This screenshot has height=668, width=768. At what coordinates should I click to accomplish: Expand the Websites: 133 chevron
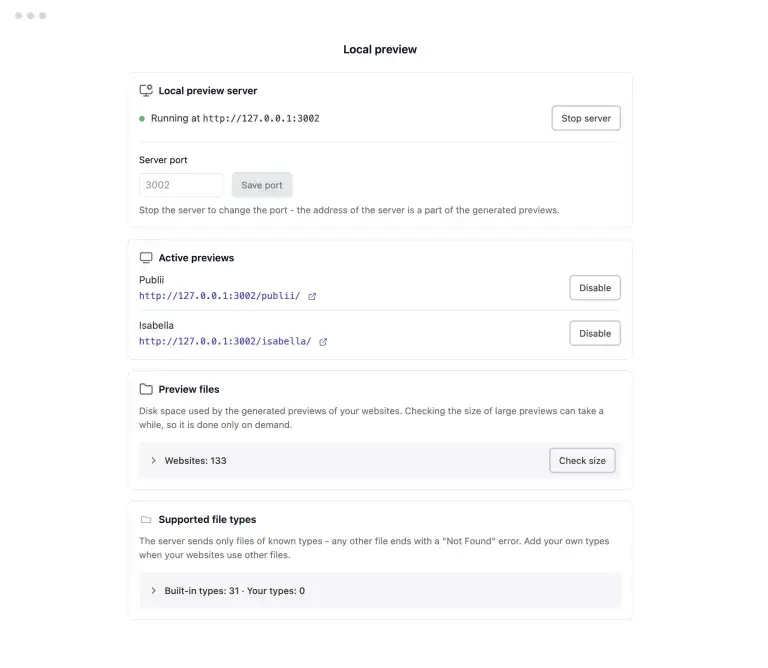pos(153,460)
